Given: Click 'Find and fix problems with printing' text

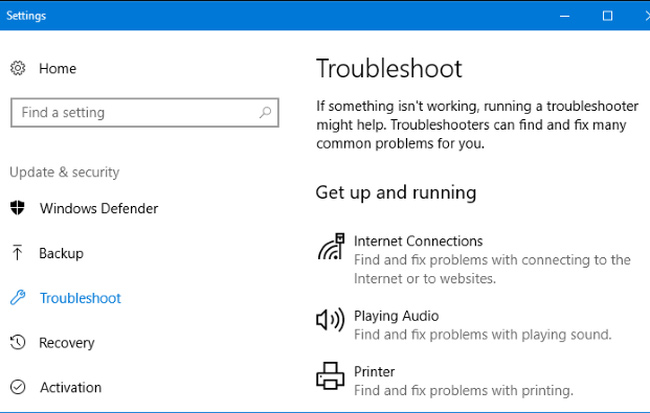Looking at the screenshot, I should 463,391.
